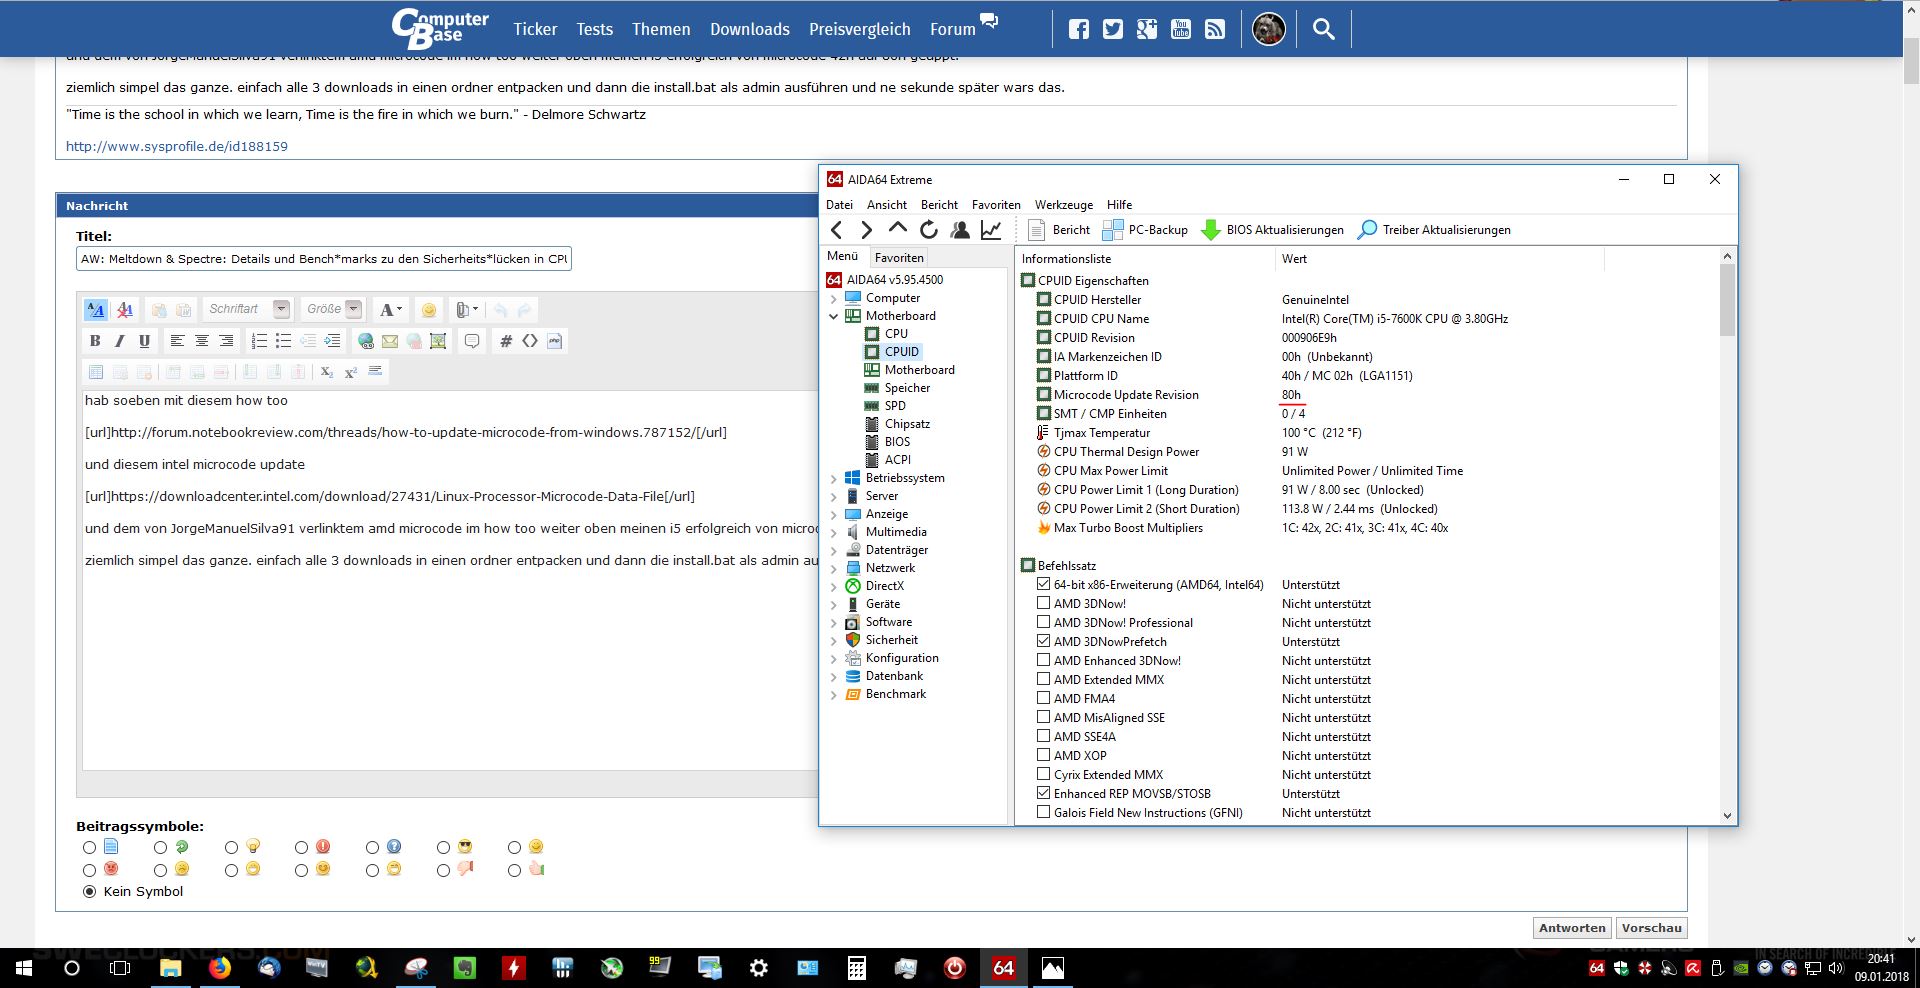
Task: Expand the Betriebssystem tree node
Action: click(834, 479)
